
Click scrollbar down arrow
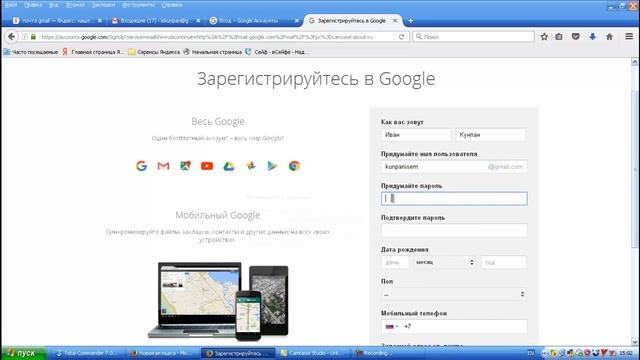[x=635, y=342]
